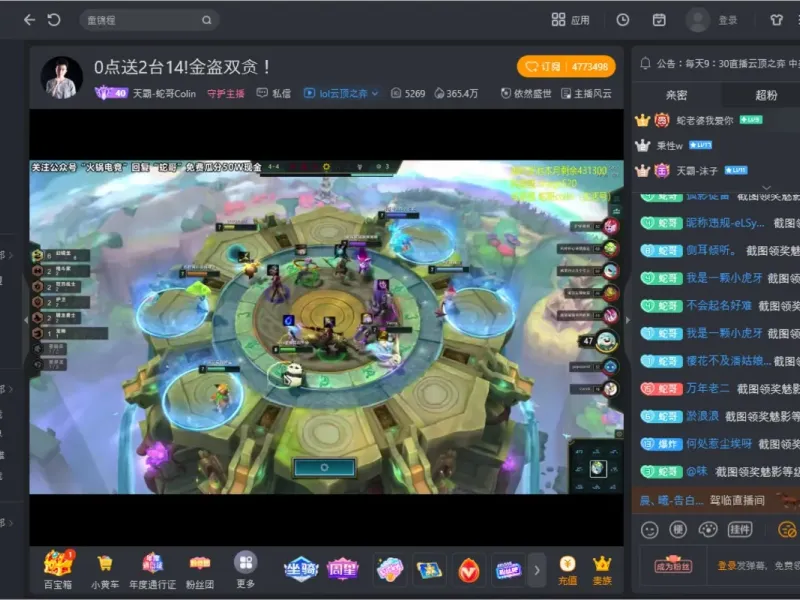Image resolution: width=800 pixels, height=600 pixels.
Task: Open the 挂件 widget icon
Action: (x=740, y=530)
